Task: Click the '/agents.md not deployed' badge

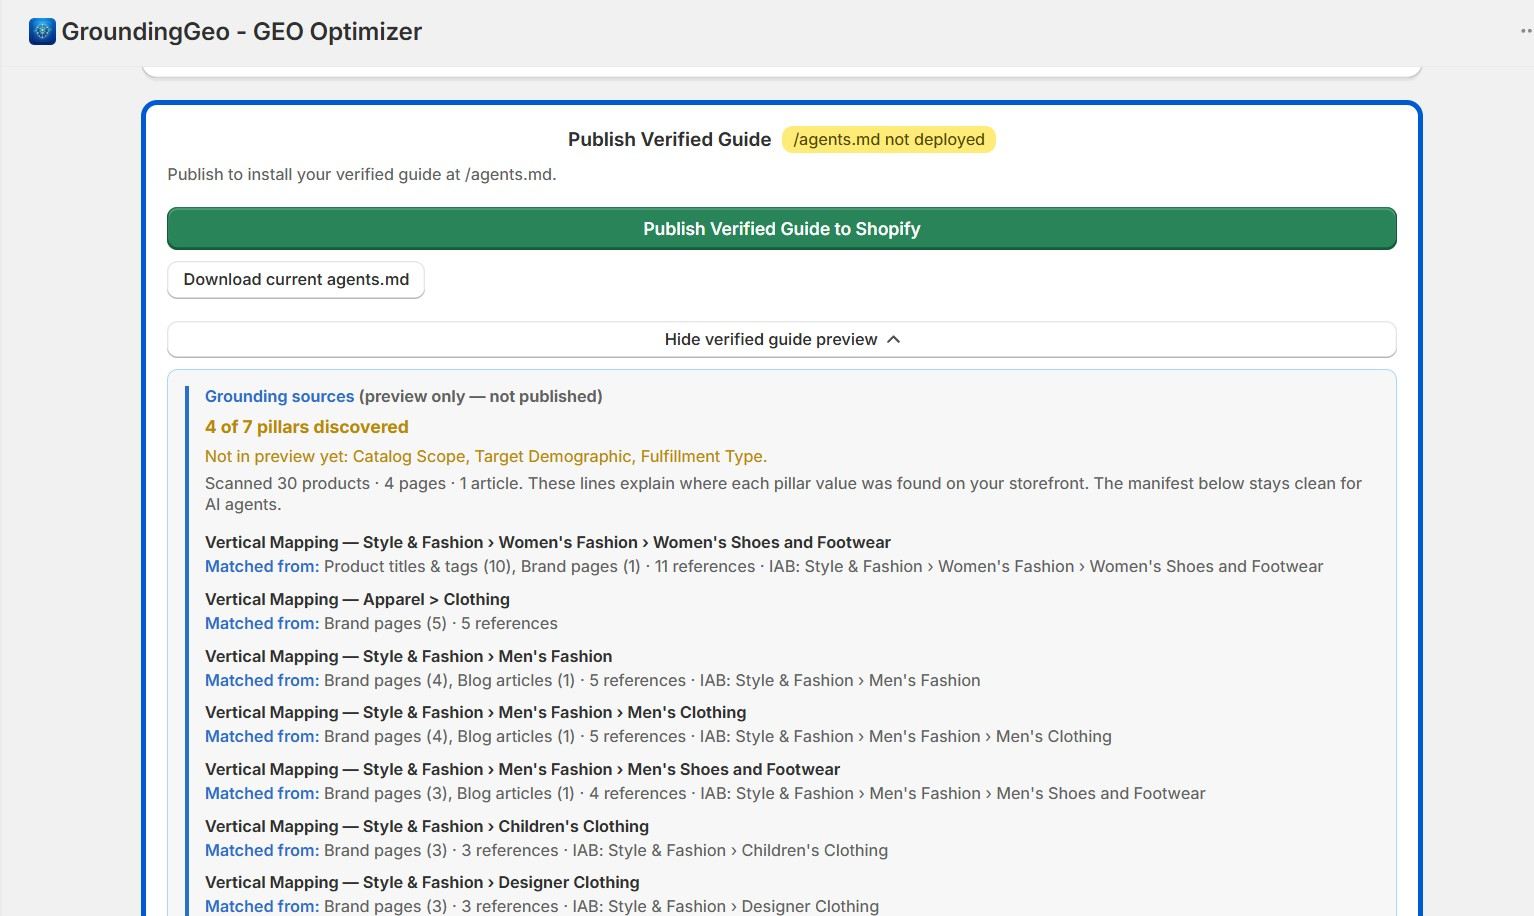Action: (x=888, y=140)
